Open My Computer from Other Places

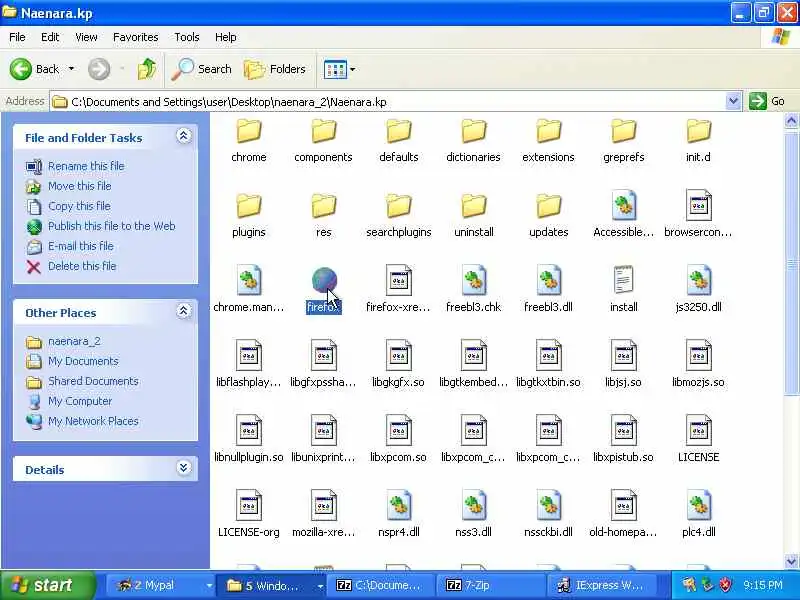point(80,401)
